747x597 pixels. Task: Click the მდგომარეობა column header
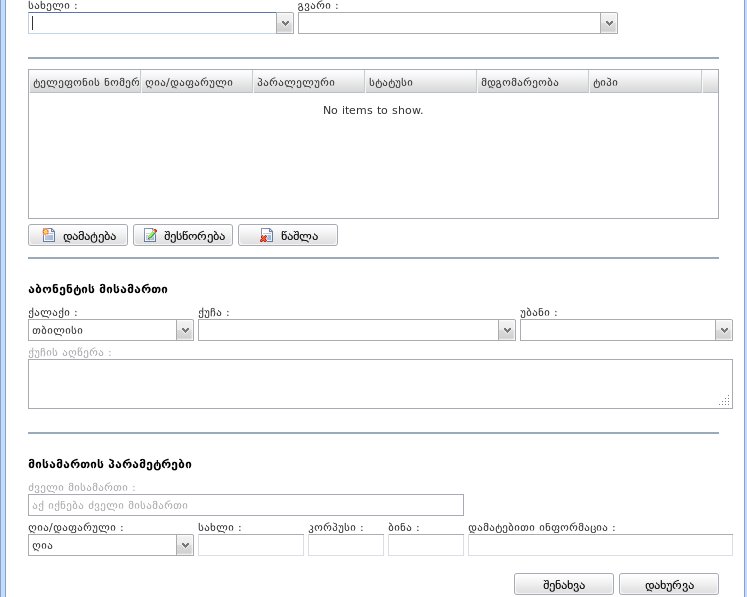(x=531, y=82)
